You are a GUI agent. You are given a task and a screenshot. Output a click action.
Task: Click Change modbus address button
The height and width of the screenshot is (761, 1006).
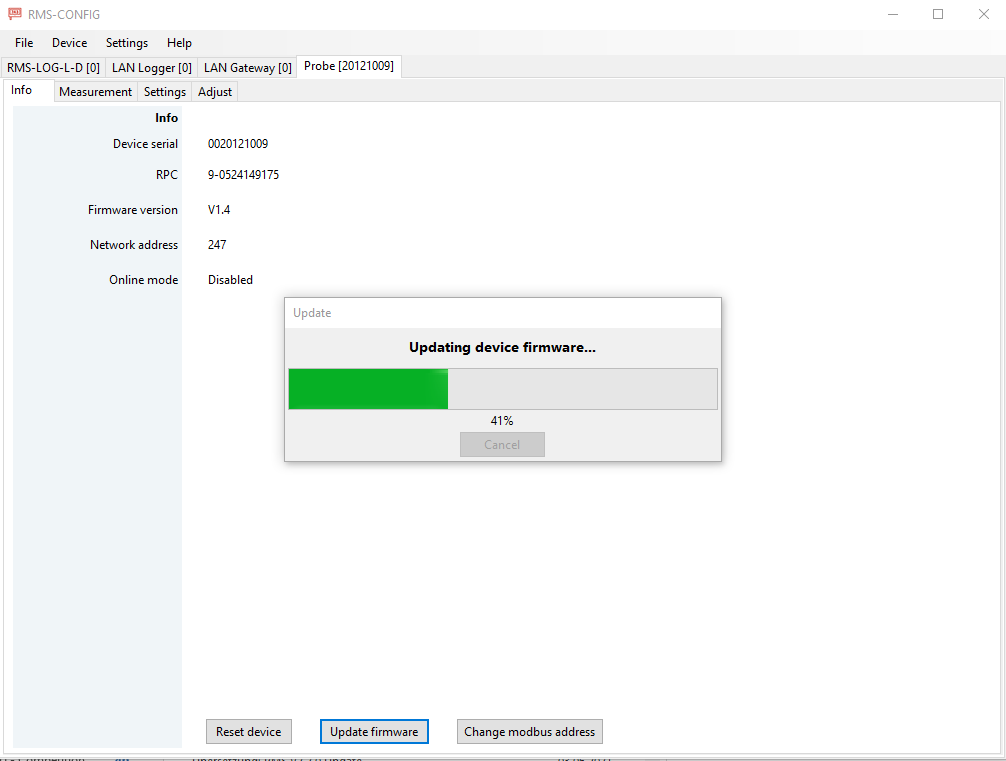click(529, 731)
